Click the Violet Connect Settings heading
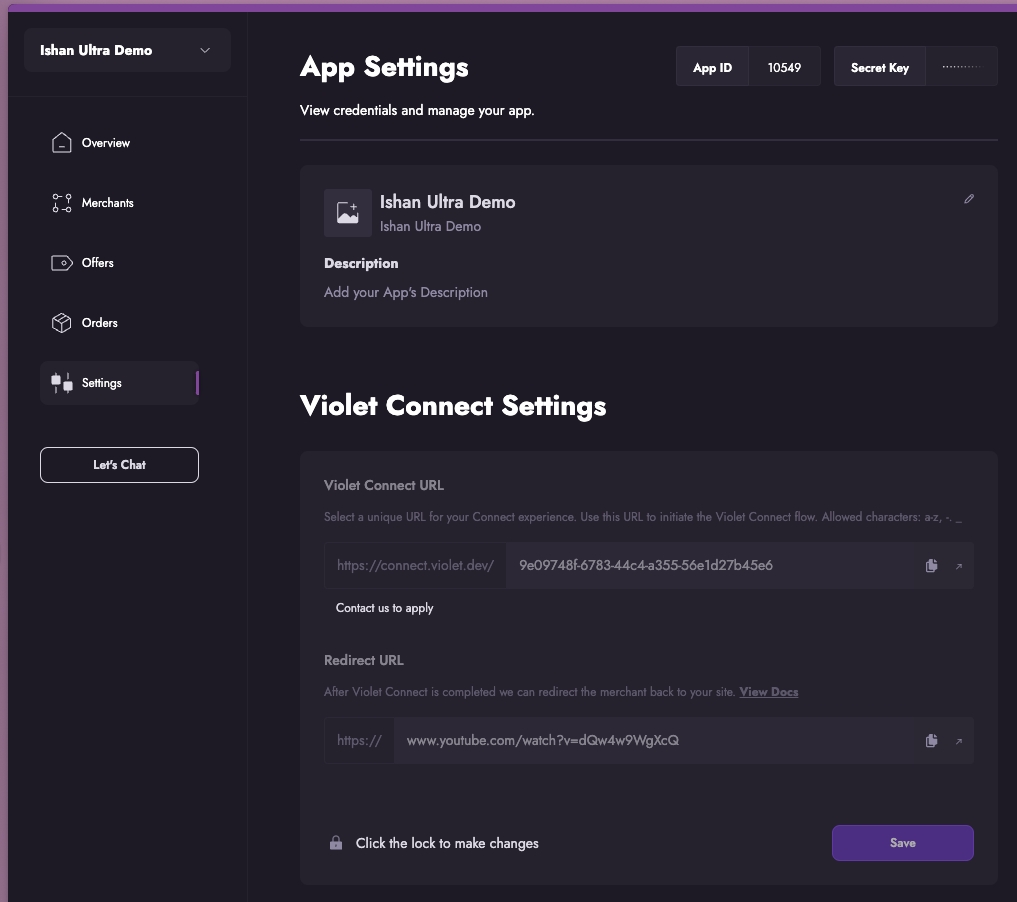Screen dimensions: 1017x902 tap(453, 406)
